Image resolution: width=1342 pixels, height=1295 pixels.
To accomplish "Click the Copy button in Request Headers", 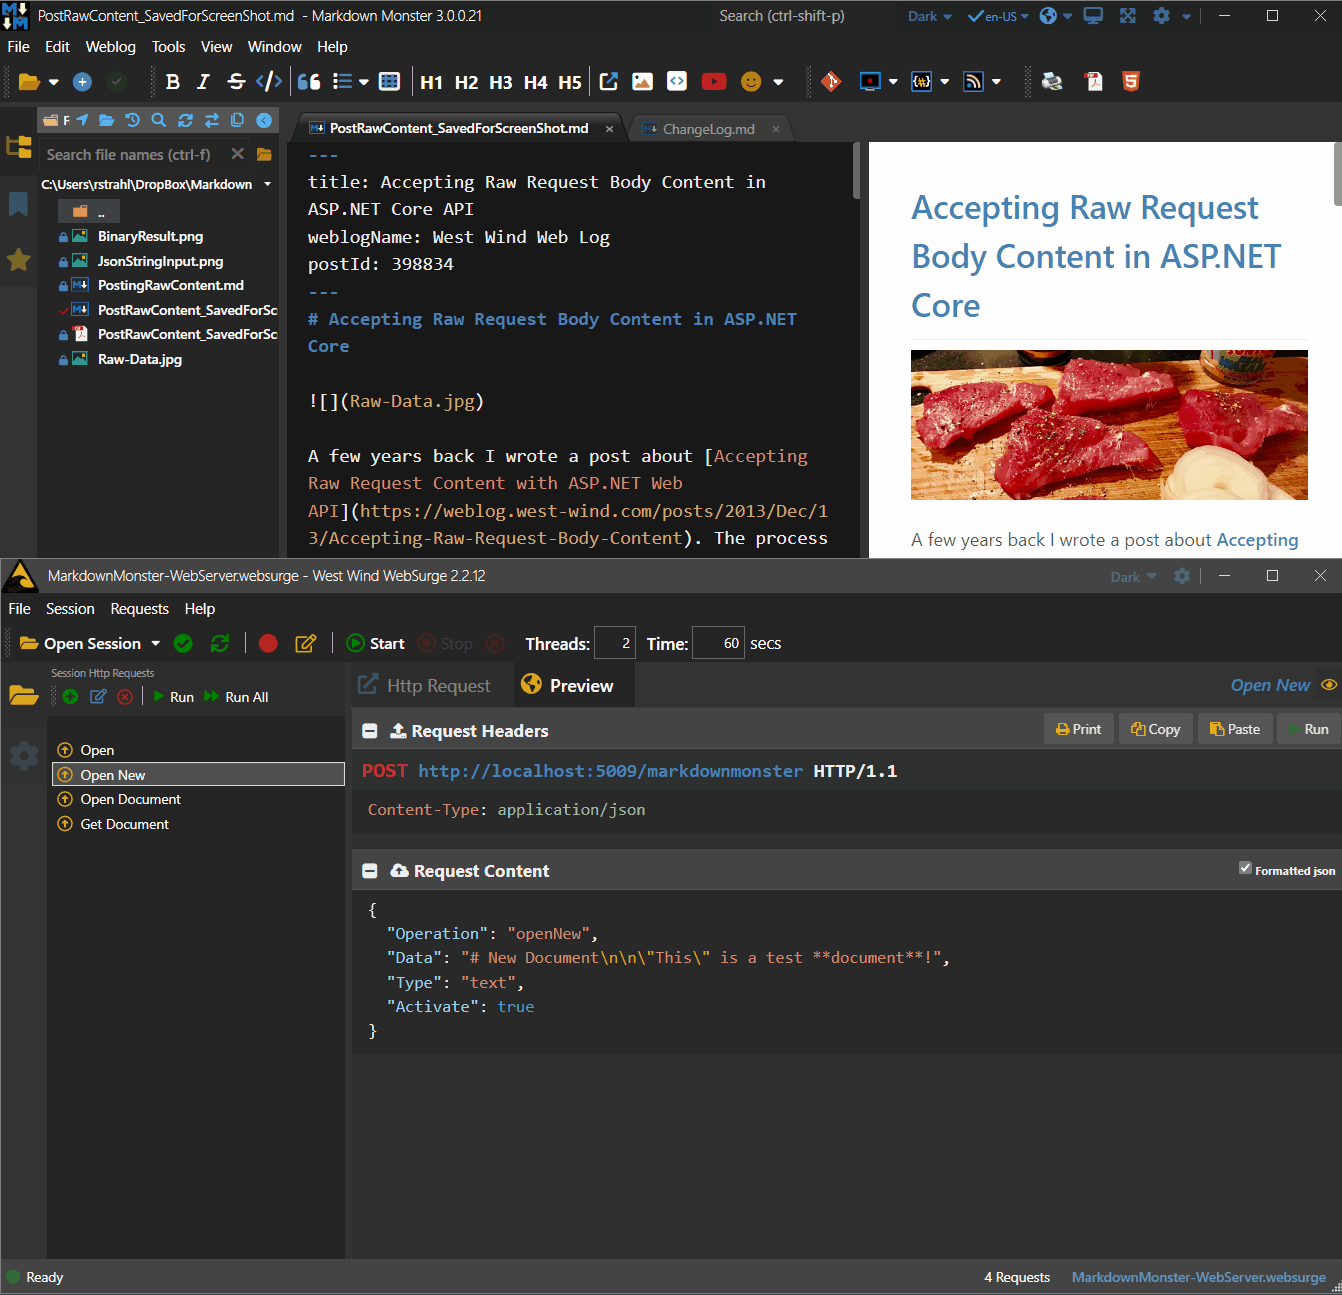I will (1156, 729).
